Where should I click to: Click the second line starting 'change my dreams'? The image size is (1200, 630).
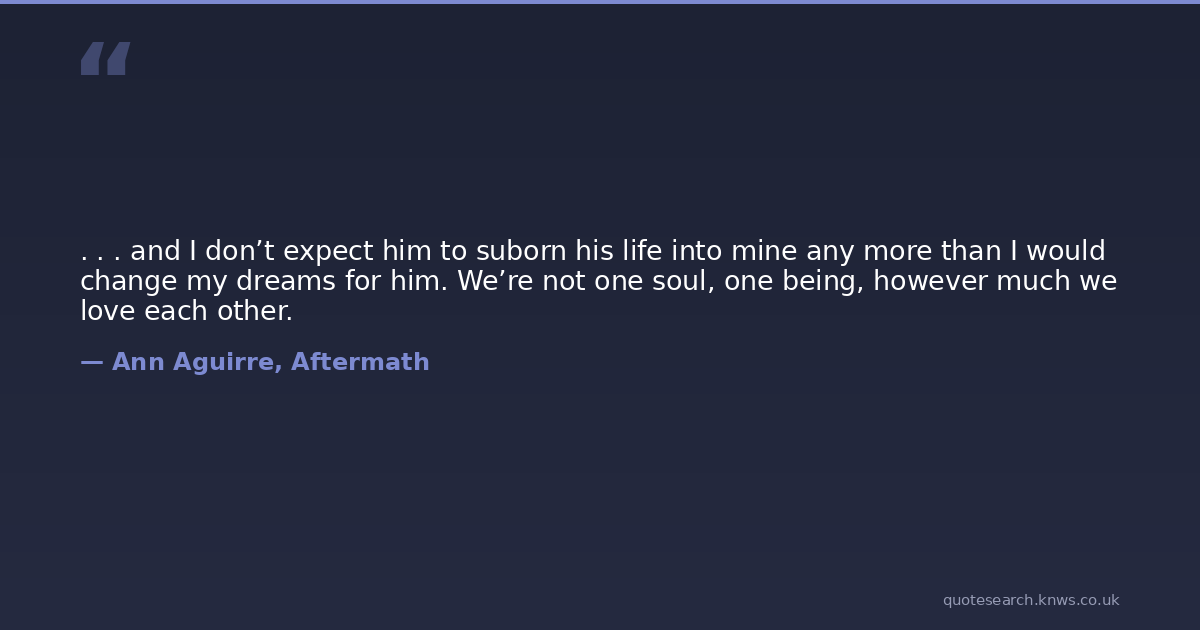[598, 282]
